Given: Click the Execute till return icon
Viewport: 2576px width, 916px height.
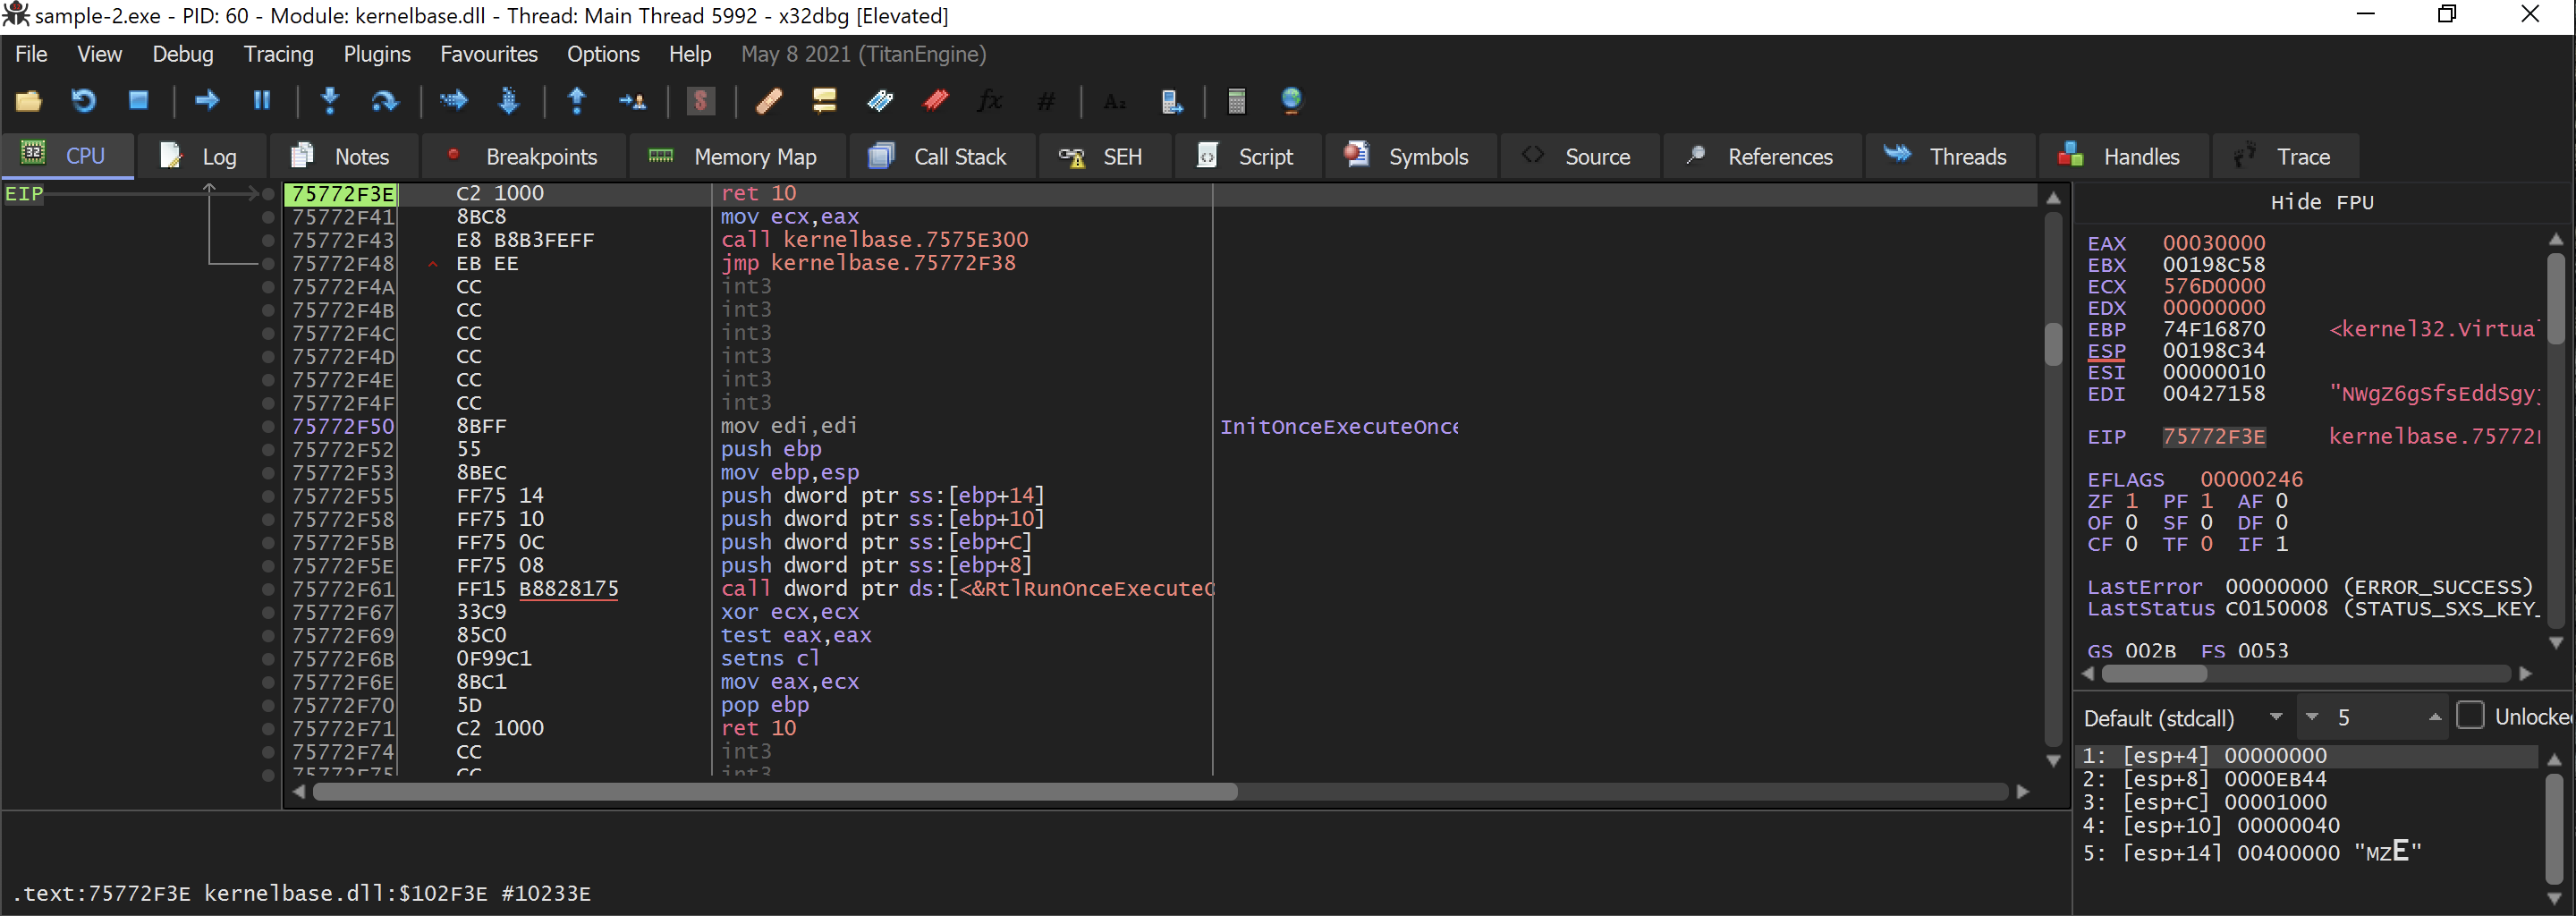Looking at the screenshot, I should coord(577,101).
